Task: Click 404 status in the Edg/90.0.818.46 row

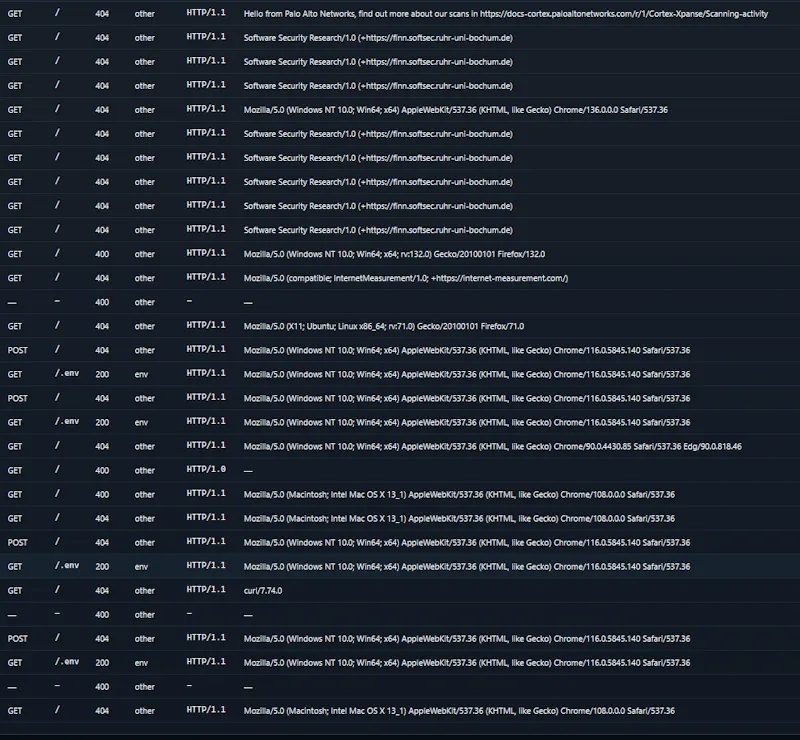Action: (102, 447)
